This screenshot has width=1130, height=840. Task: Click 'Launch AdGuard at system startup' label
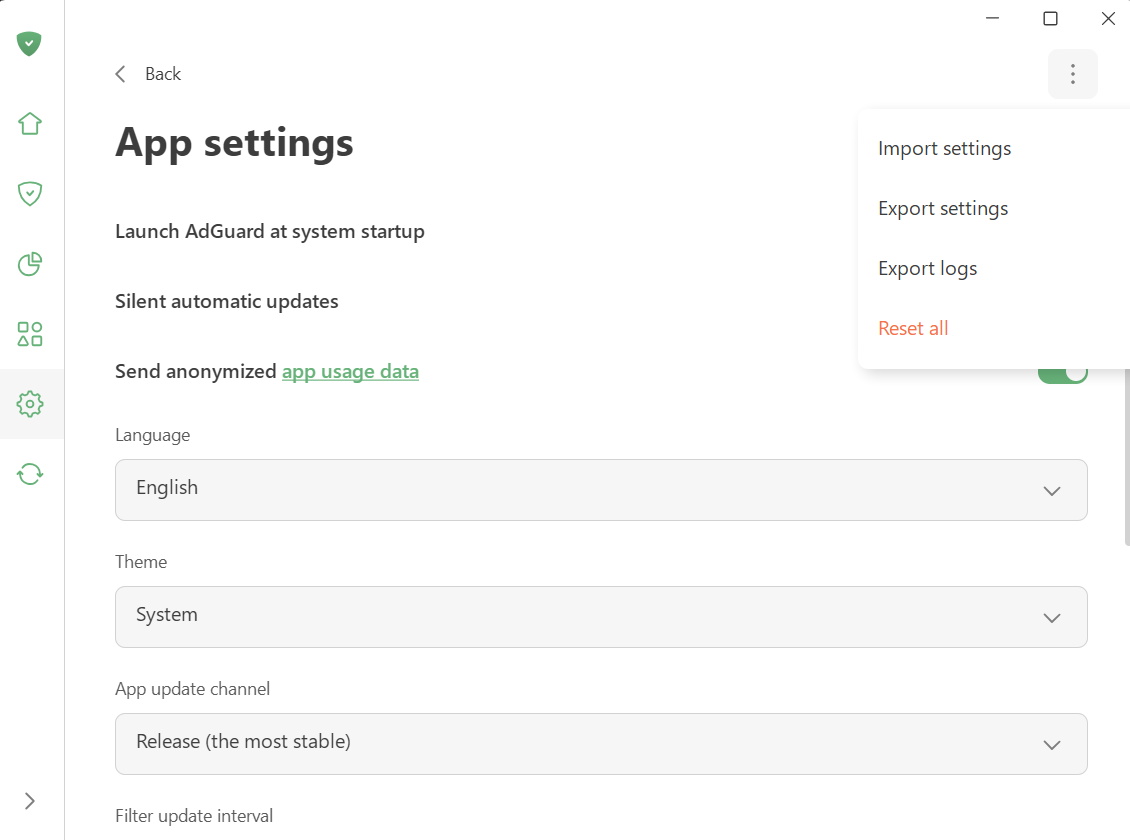pos(270,231)
